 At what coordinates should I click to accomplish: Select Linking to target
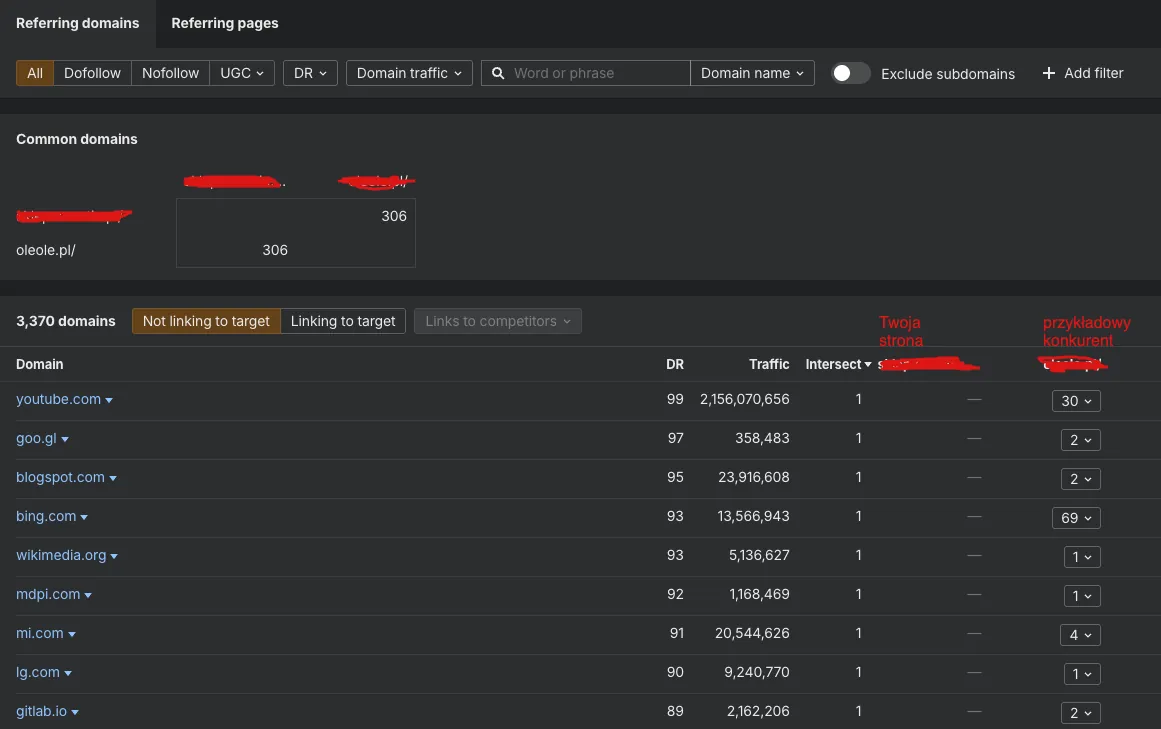[343, 321]
